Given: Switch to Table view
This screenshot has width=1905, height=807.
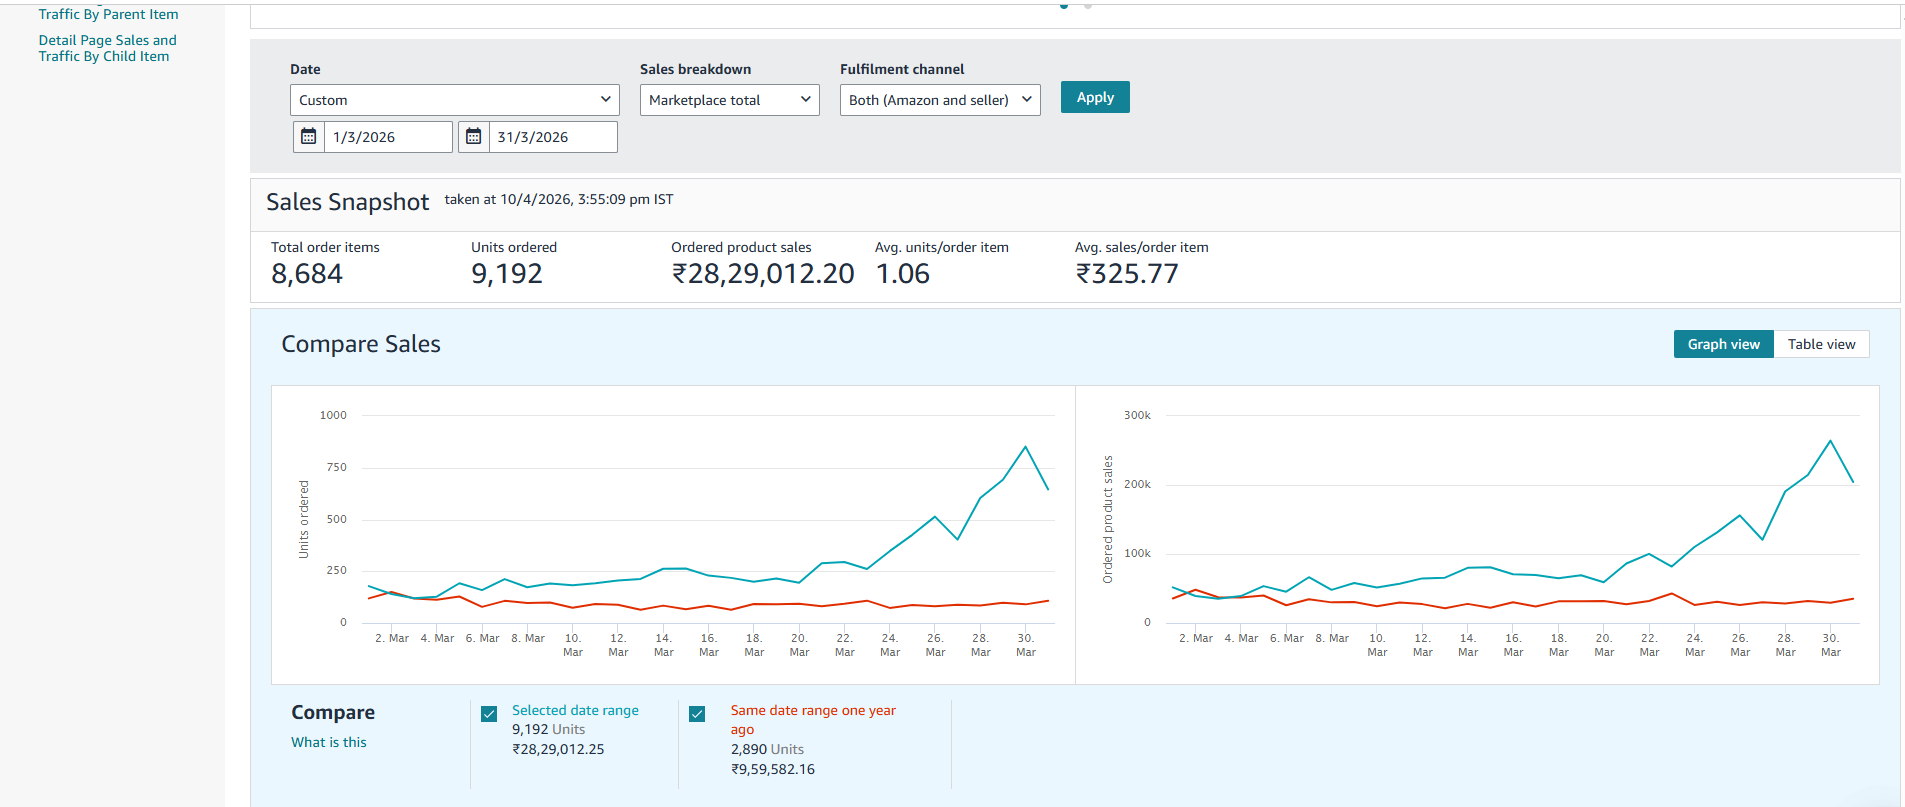Looking at the screenshot, I should [x=1820, y=344].
